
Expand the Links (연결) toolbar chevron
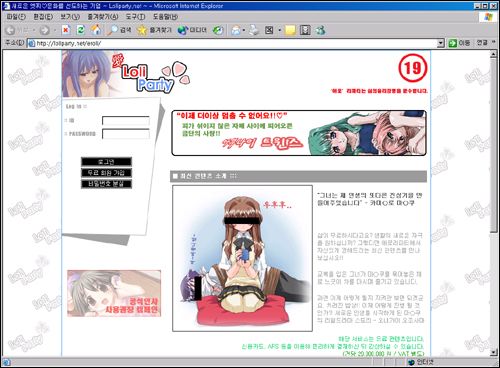click(494, 43)
